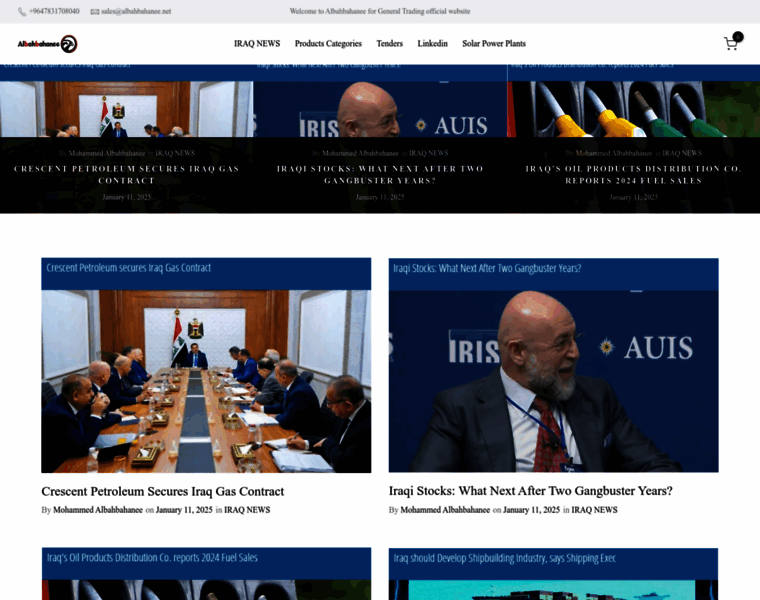Click phone number +9647831708040
The image size is (760, 600).
(x=54, y=11)
